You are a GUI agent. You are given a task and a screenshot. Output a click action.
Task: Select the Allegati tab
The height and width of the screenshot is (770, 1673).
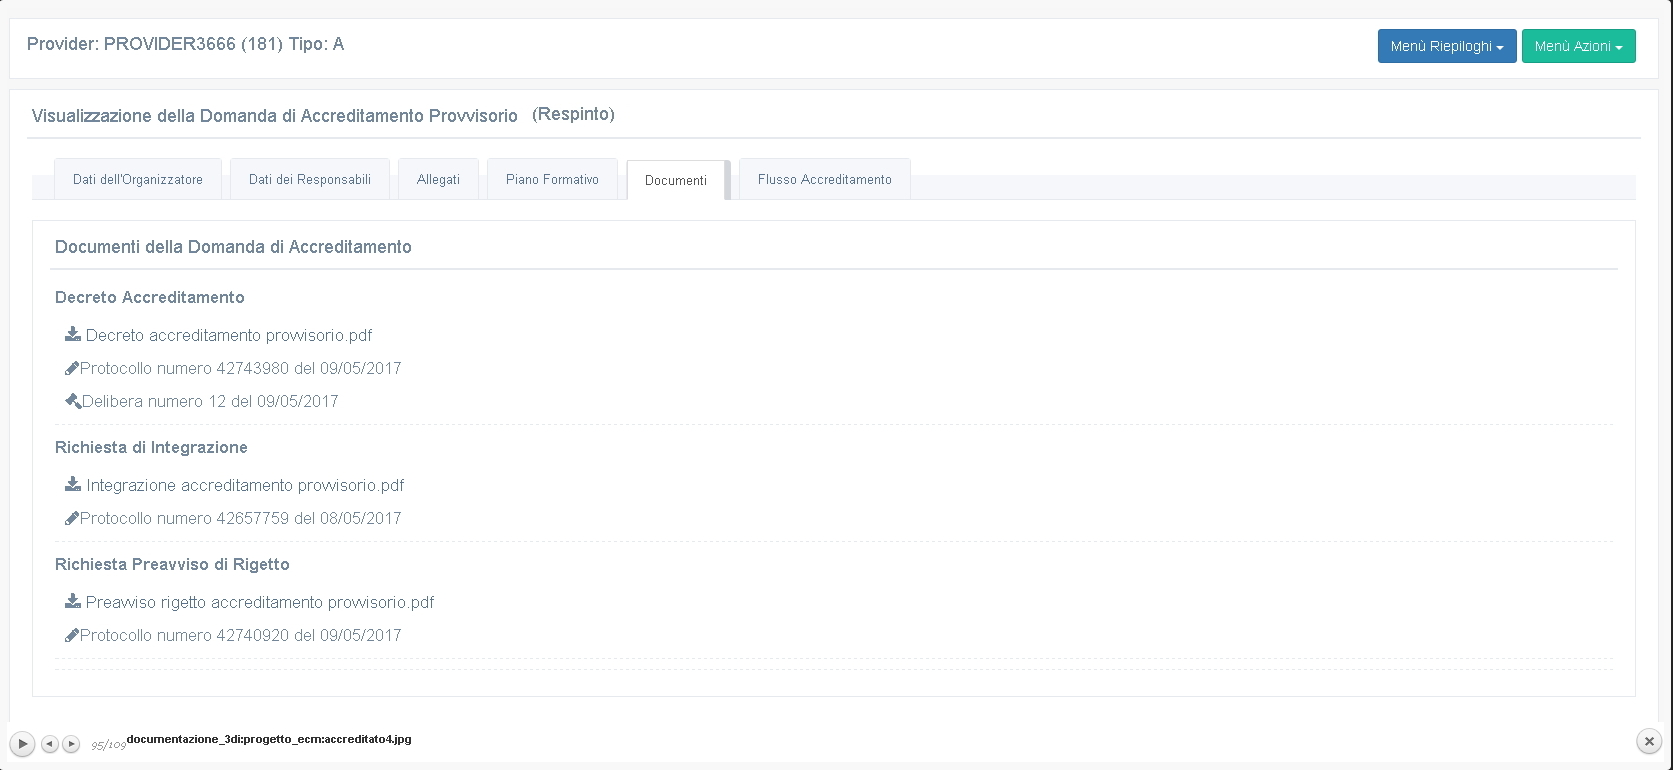[x=438, y=180]
